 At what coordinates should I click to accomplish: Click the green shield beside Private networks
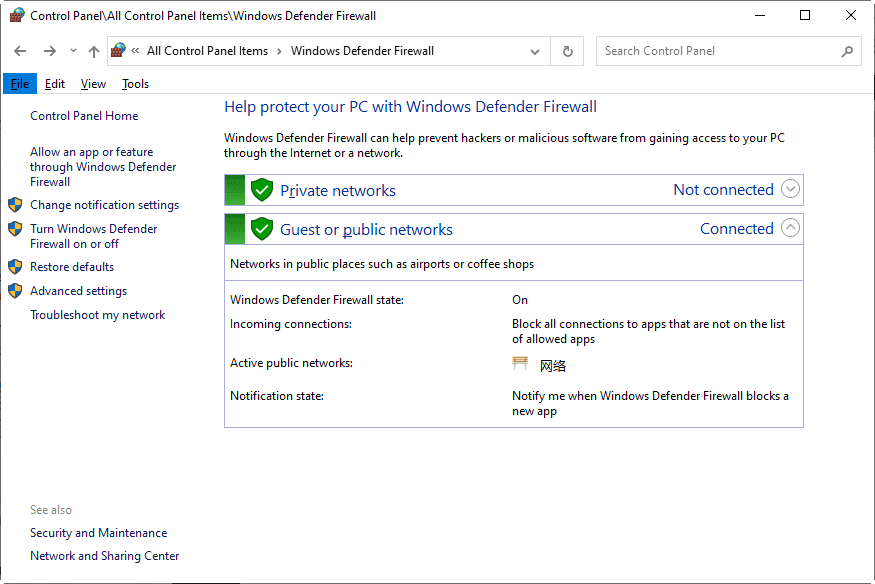pos(262,190)
